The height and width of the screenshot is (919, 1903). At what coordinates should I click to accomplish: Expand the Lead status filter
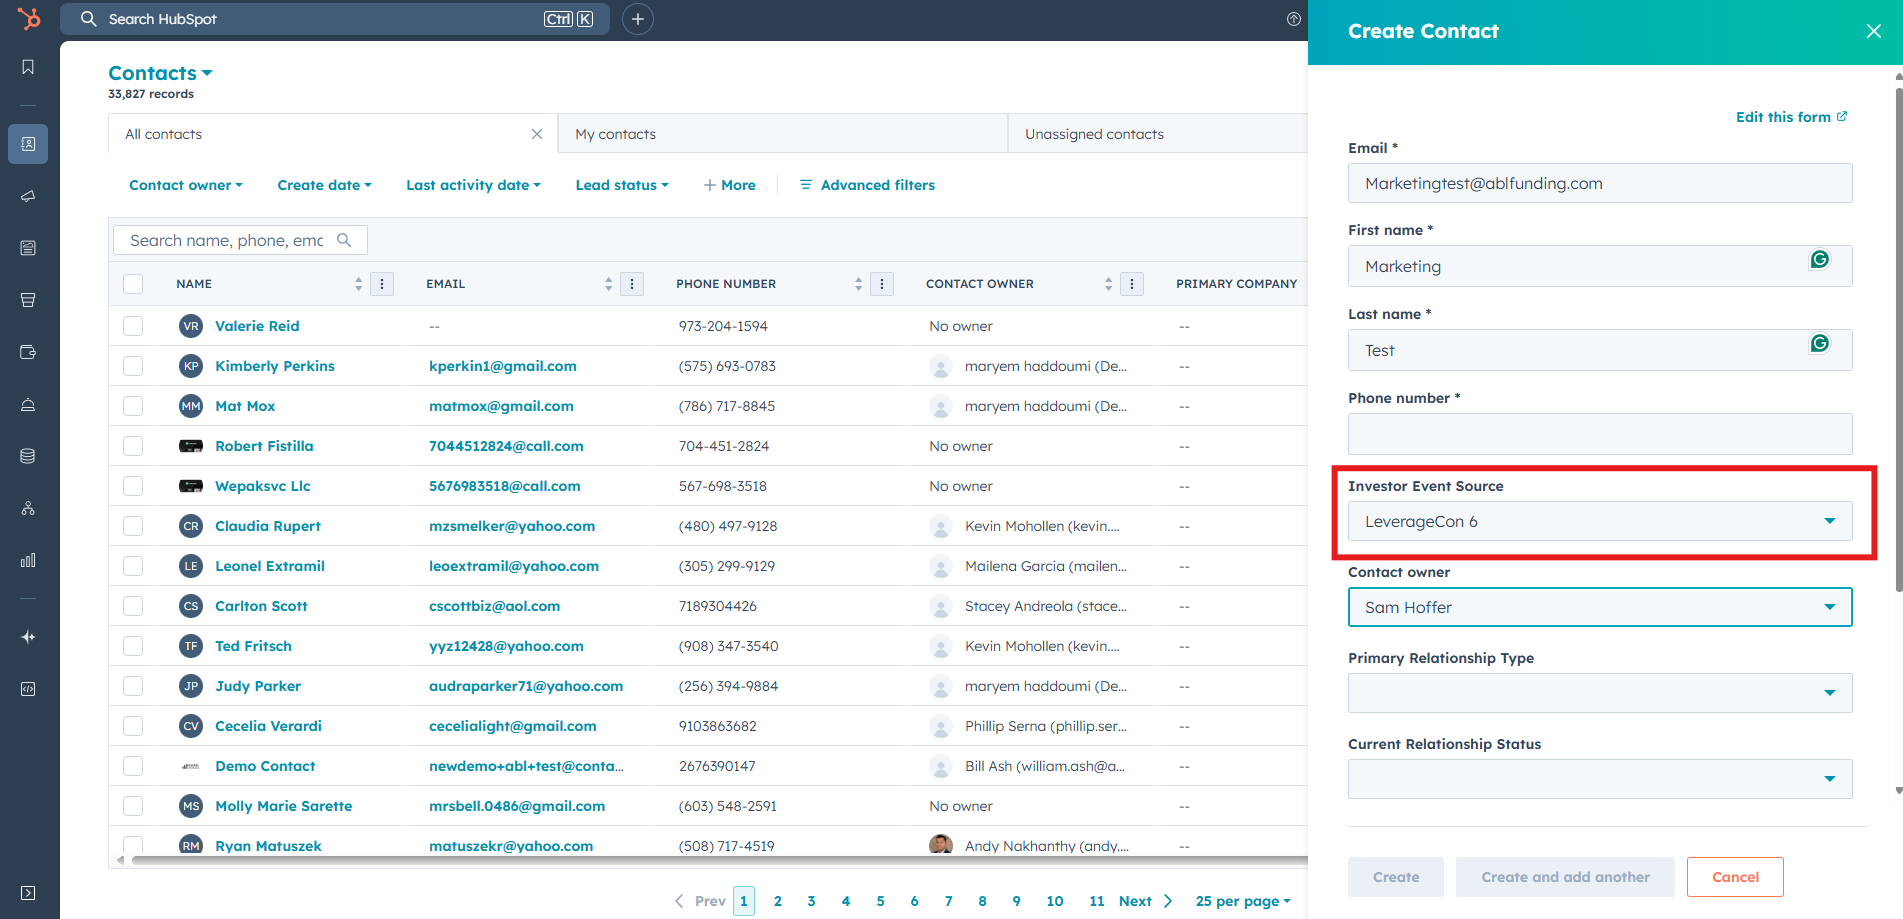pyautogui.click(x=621, y=185)
